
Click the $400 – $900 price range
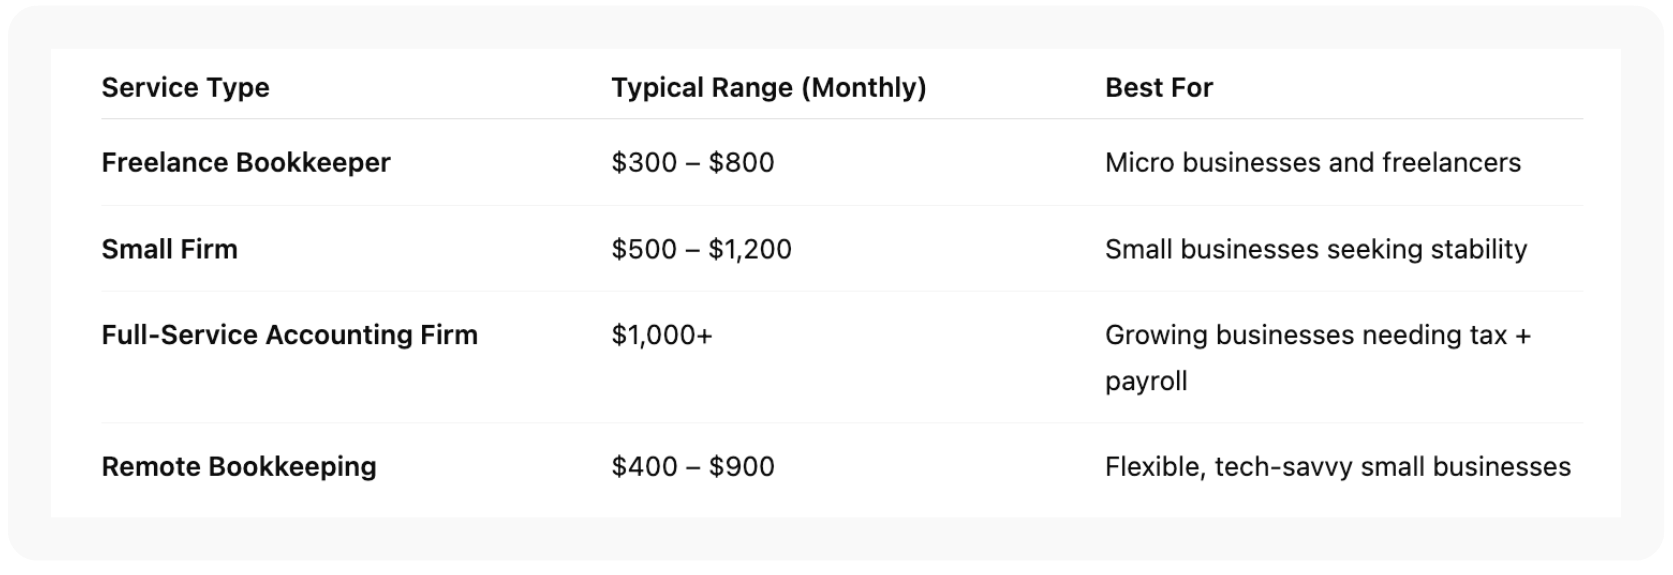[x=692, y=467]
